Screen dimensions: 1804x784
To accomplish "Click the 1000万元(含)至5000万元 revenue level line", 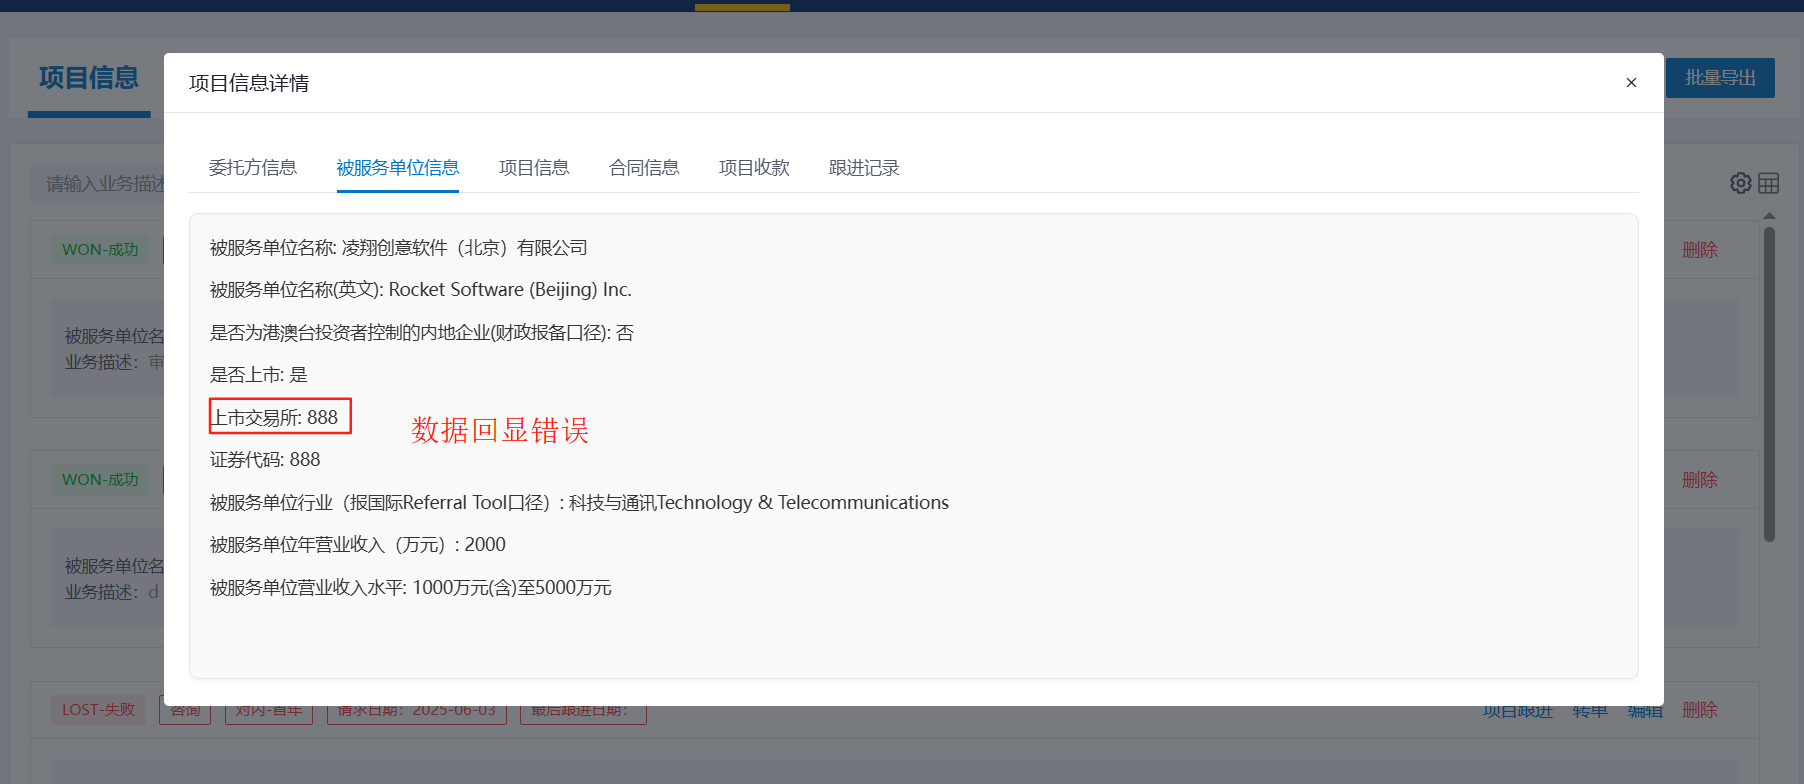I will pos(411,588).
